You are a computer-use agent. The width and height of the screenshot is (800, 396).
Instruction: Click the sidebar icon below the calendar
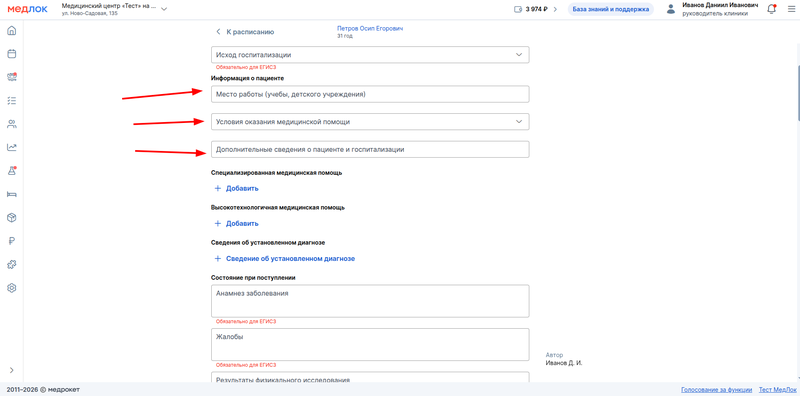[12, 77]
